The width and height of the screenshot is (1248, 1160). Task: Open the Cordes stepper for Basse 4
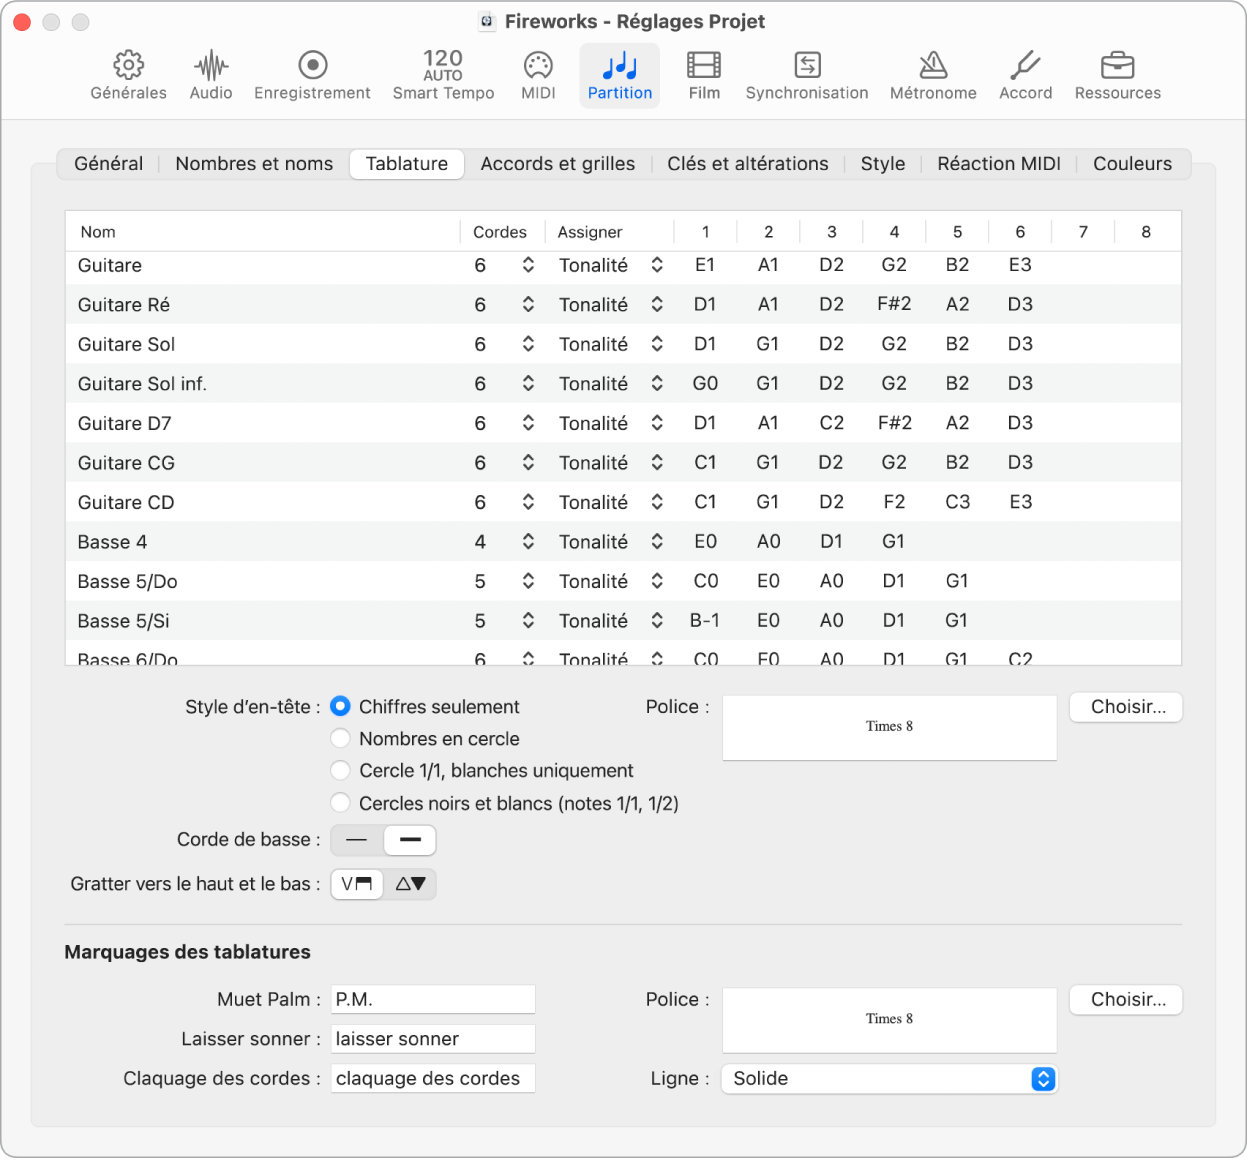[x=528, y=541]
